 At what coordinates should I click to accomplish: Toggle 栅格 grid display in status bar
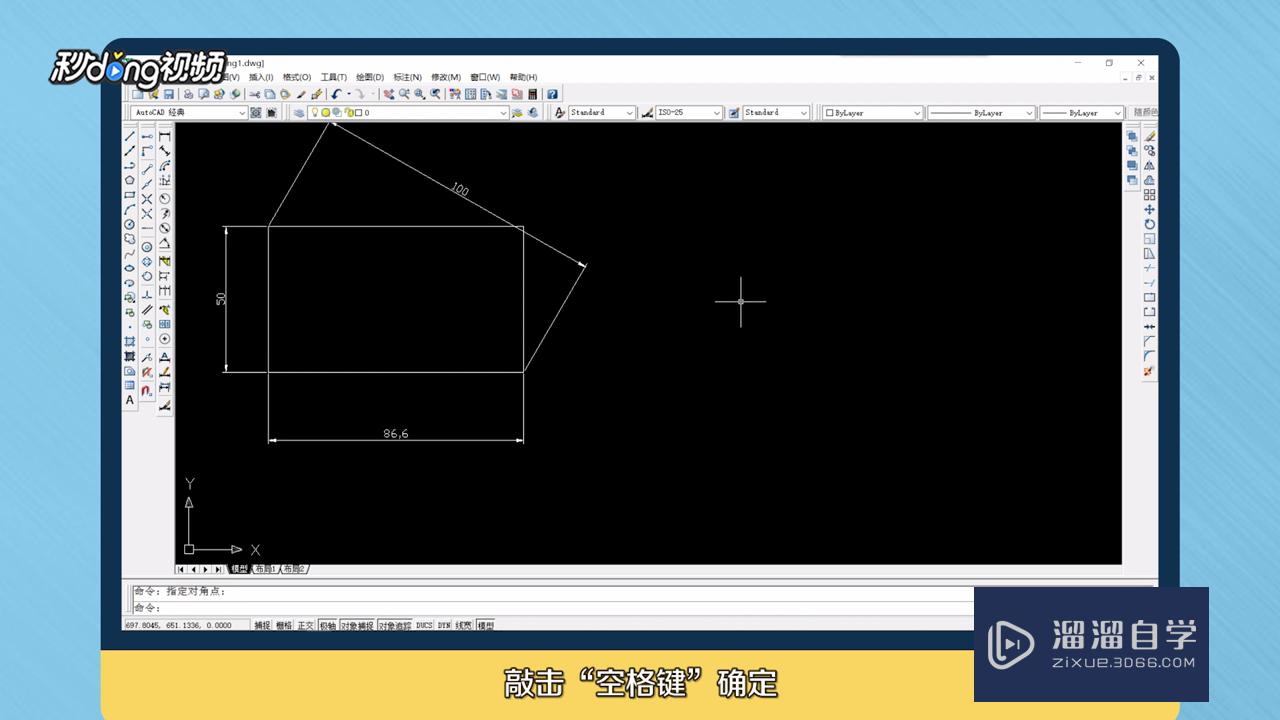(x=284, y=625)
